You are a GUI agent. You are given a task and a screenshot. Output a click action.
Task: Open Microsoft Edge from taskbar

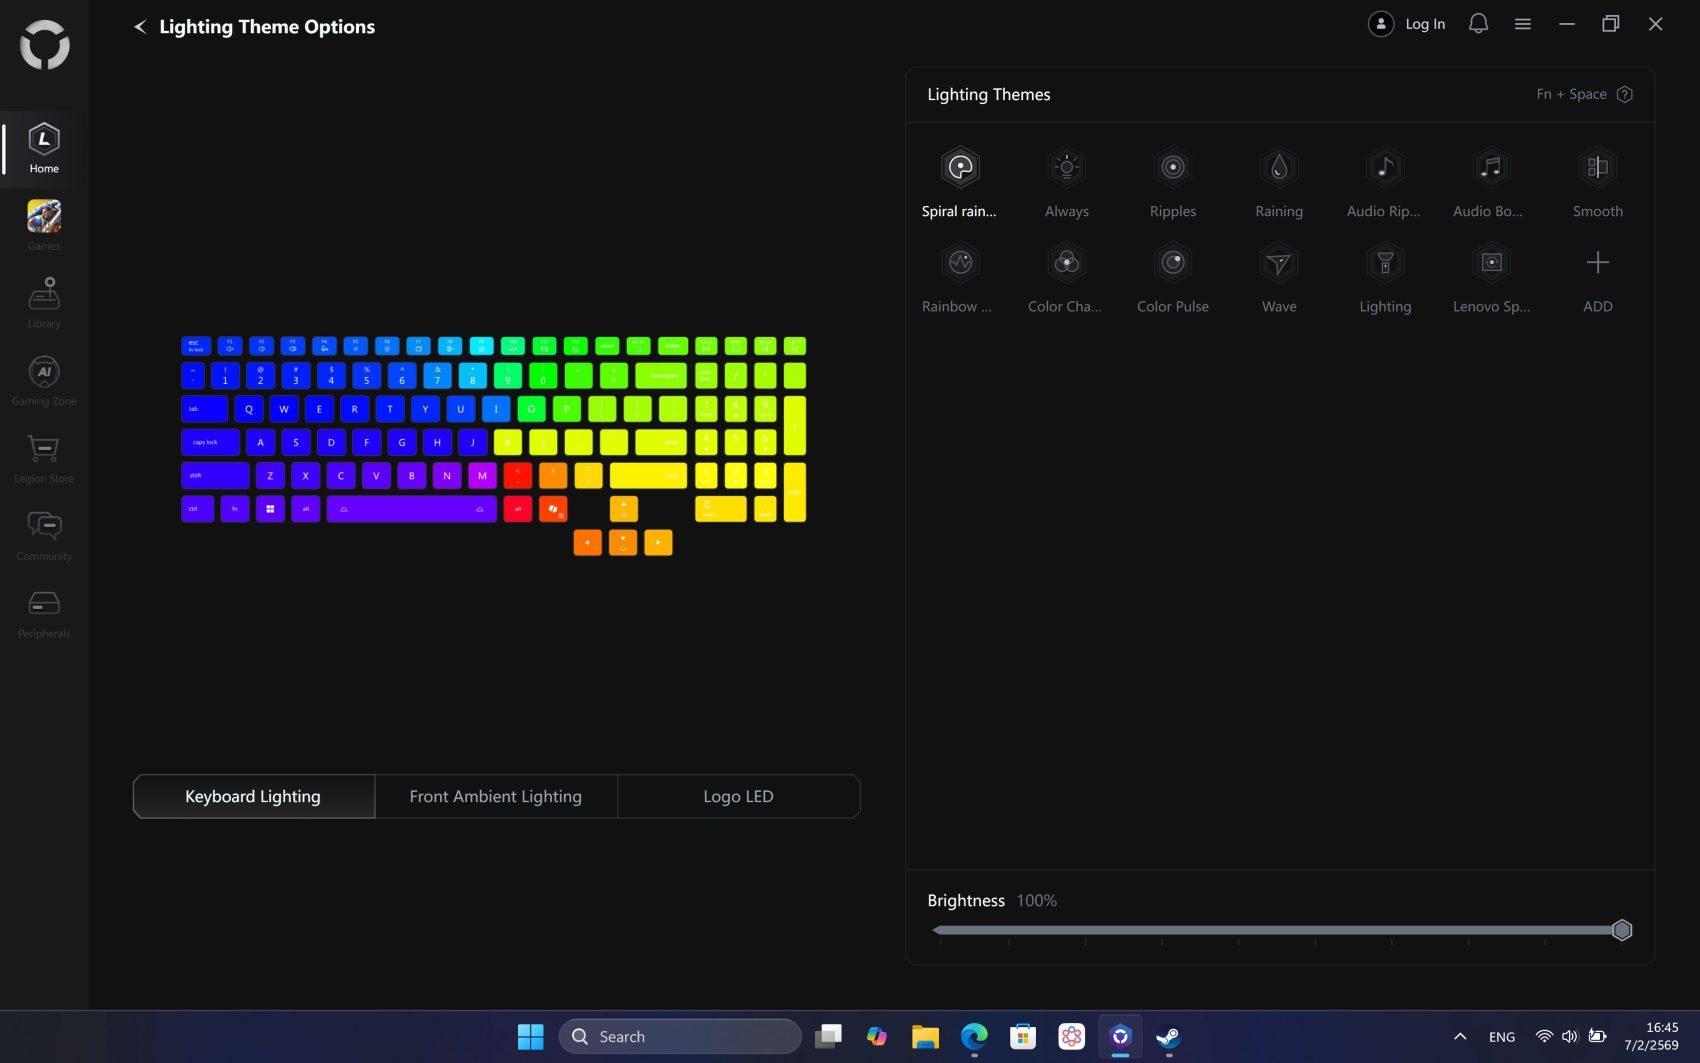(974, 1037)
